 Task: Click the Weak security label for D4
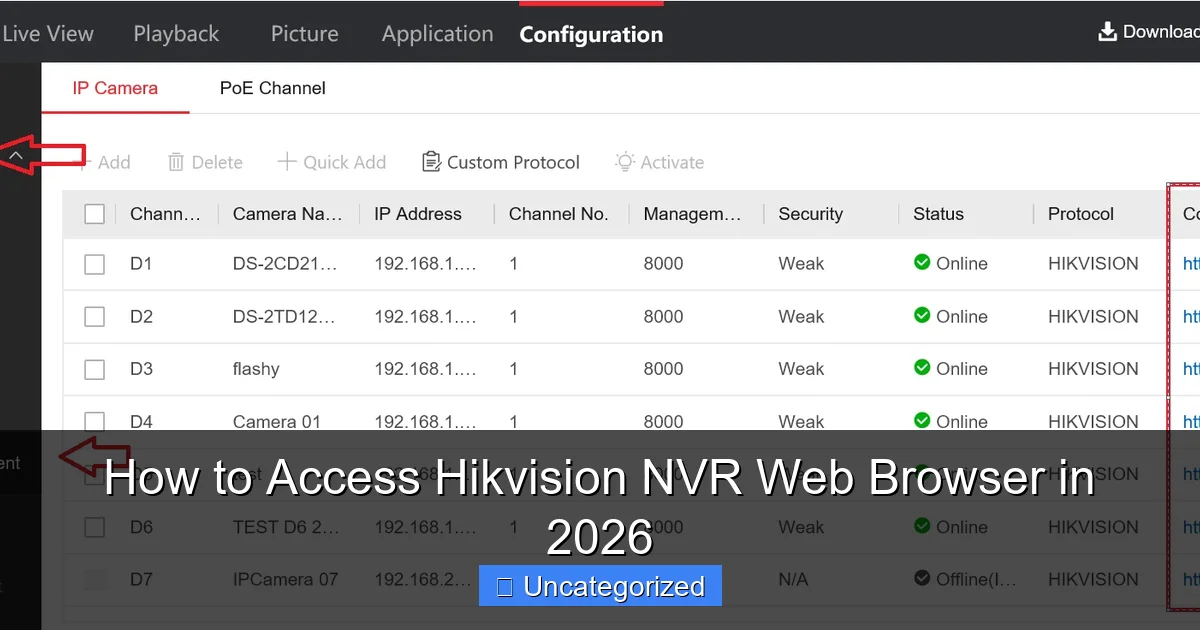[801, 421]
